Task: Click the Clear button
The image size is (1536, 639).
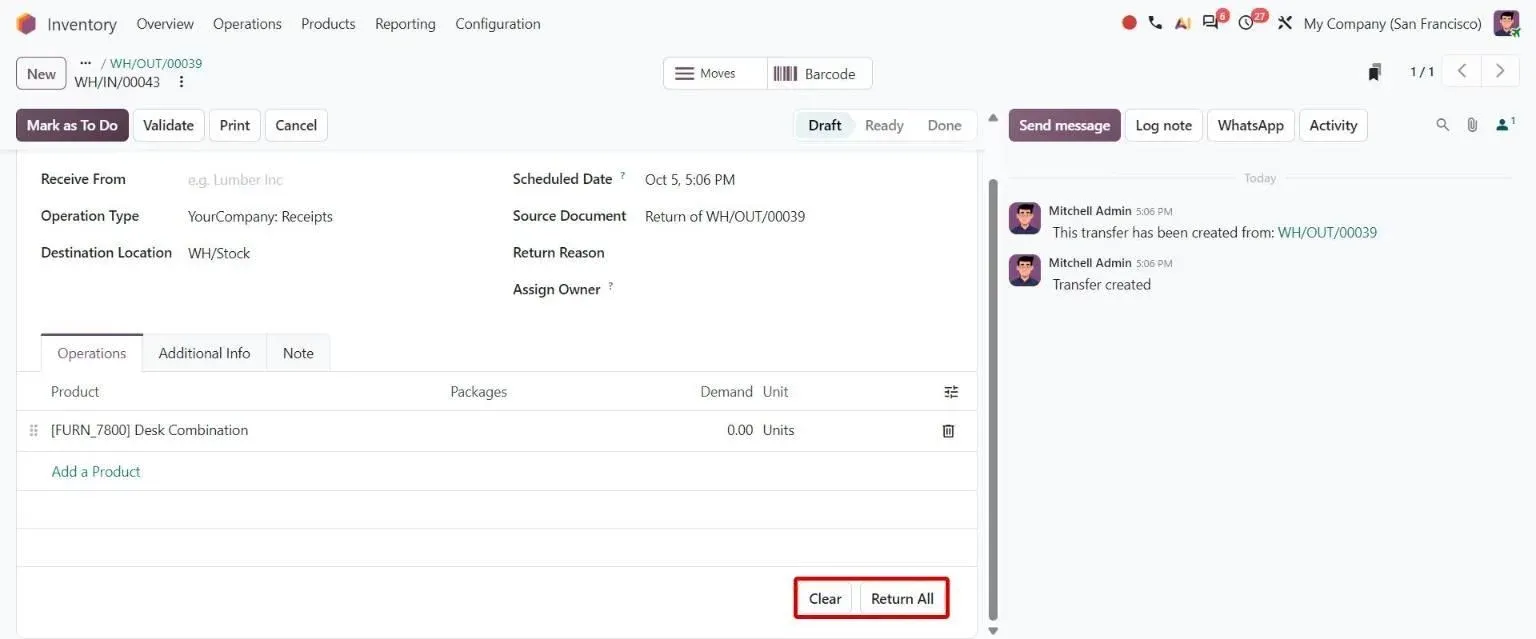Action: pyautogui.click(x=825, y=598)
